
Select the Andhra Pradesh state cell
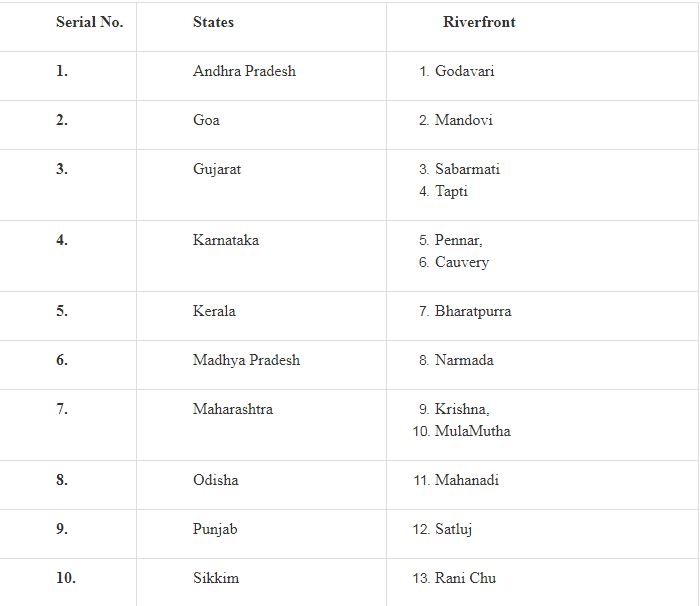pyautogui.click(x=244, y=71)
